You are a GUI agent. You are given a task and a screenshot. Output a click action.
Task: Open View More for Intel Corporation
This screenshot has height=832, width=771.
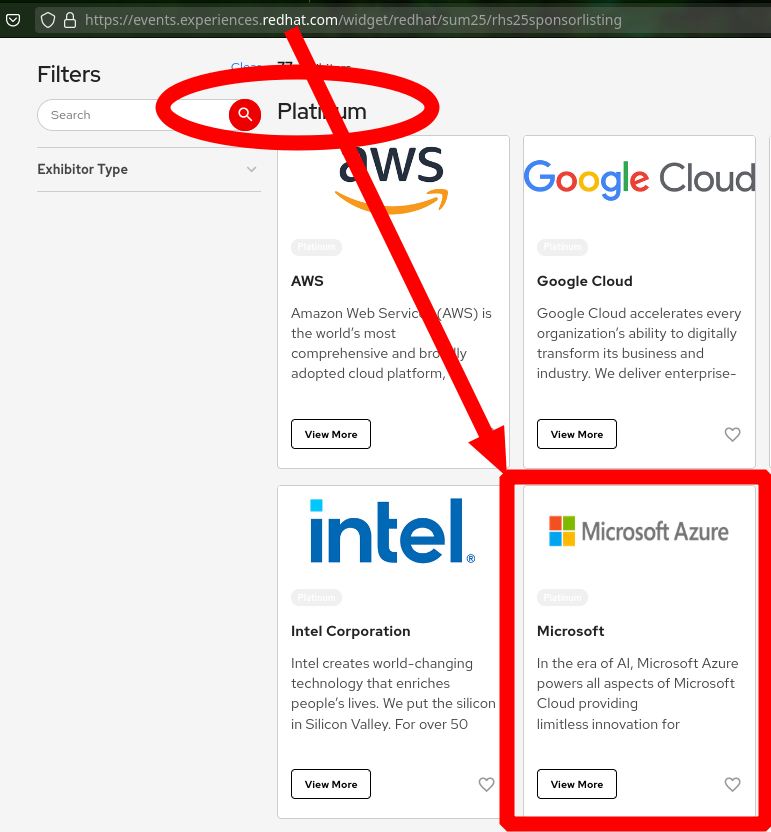331,784
